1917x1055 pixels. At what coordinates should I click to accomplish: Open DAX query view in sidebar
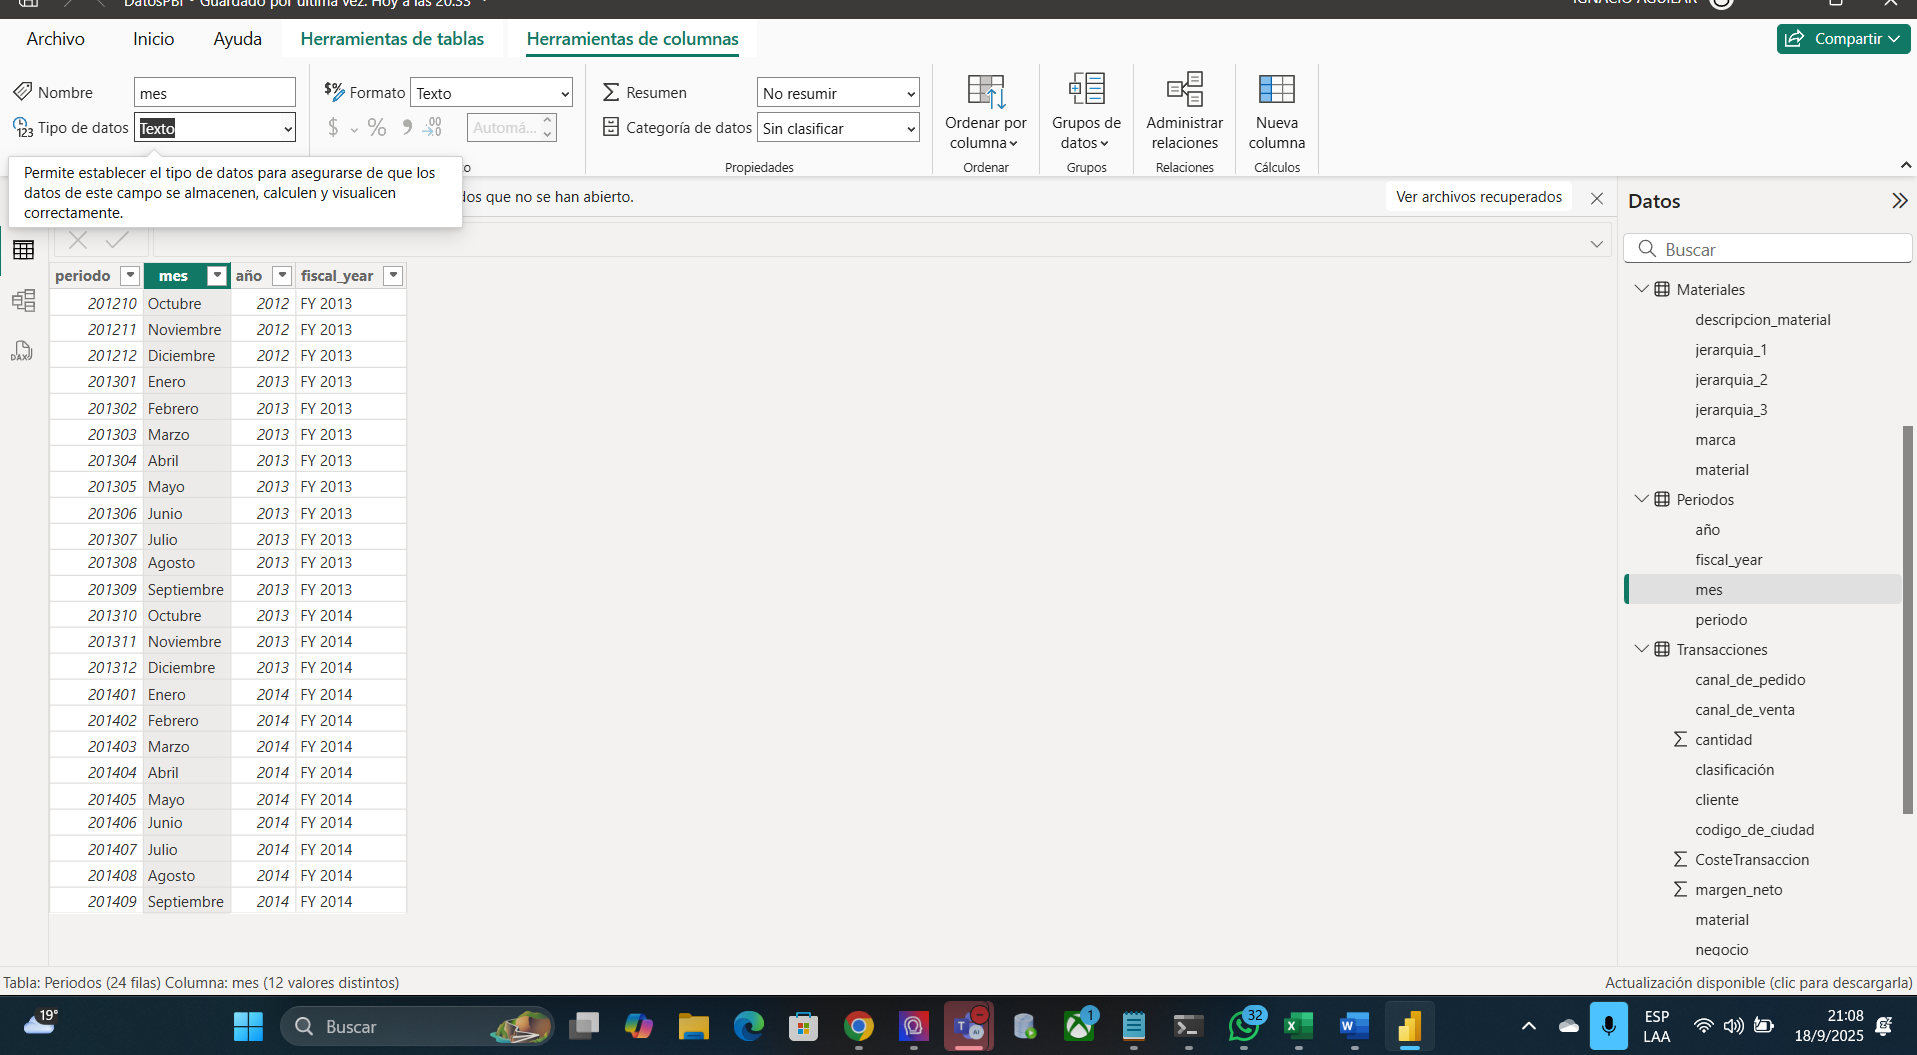[22, 351]
